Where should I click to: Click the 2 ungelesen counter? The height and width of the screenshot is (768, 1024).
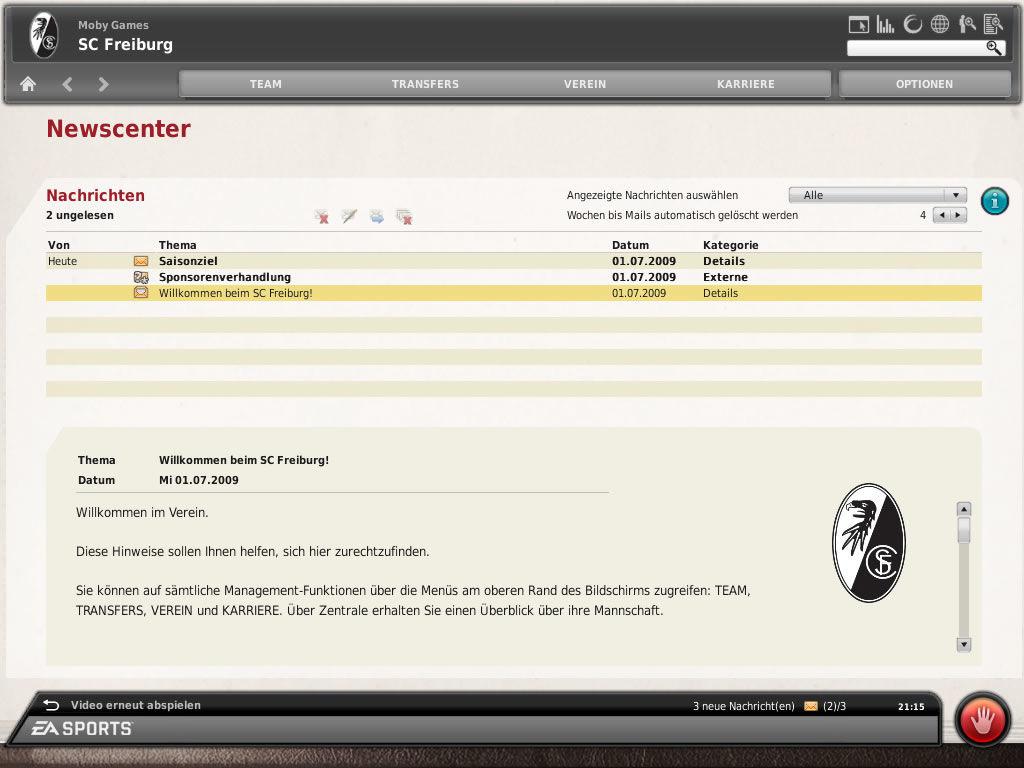80,215
